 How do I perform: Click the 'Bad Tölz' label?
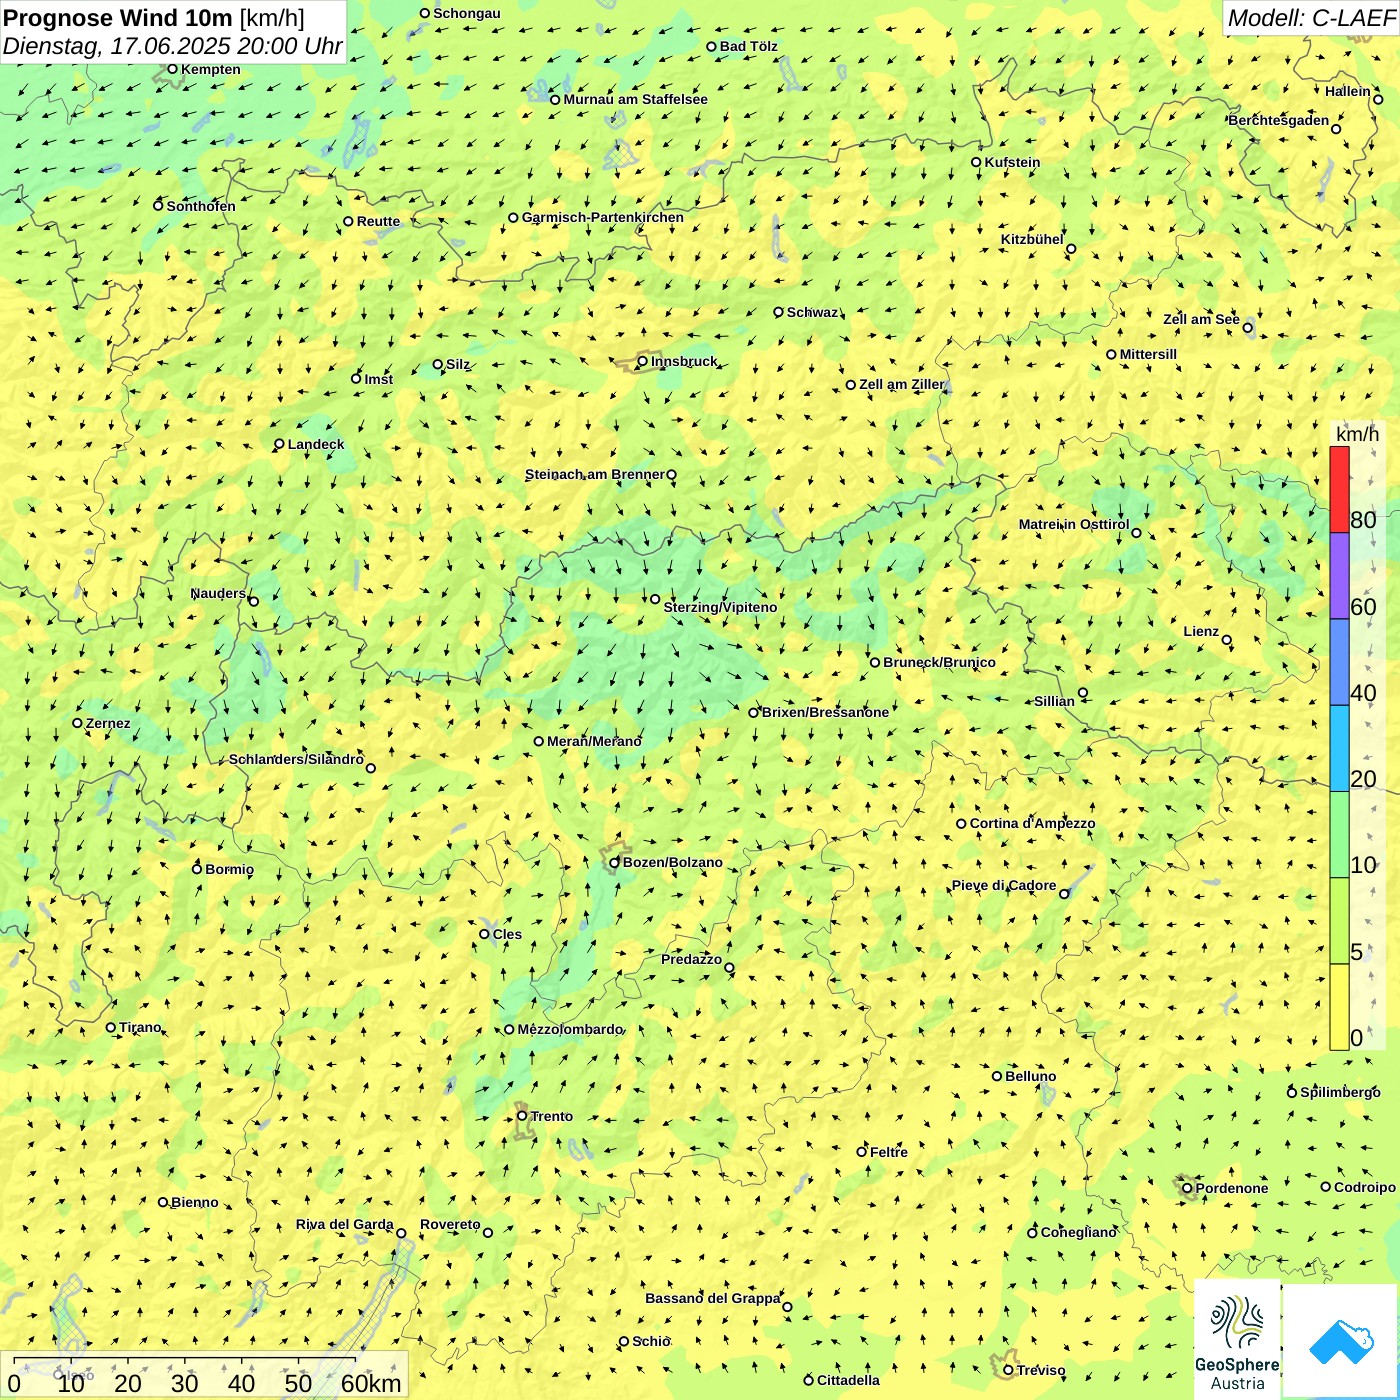[x=749, y=46]
